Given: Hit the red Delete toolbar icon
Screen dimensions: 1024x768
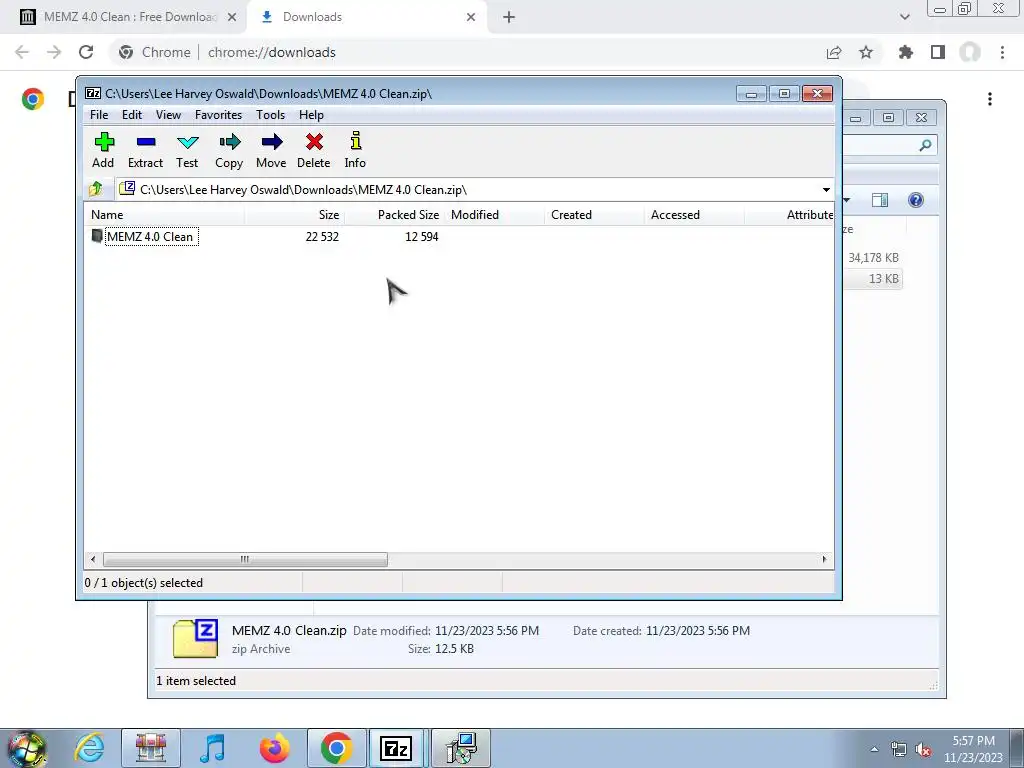Looking at the screenshot, I should point(313,150).
